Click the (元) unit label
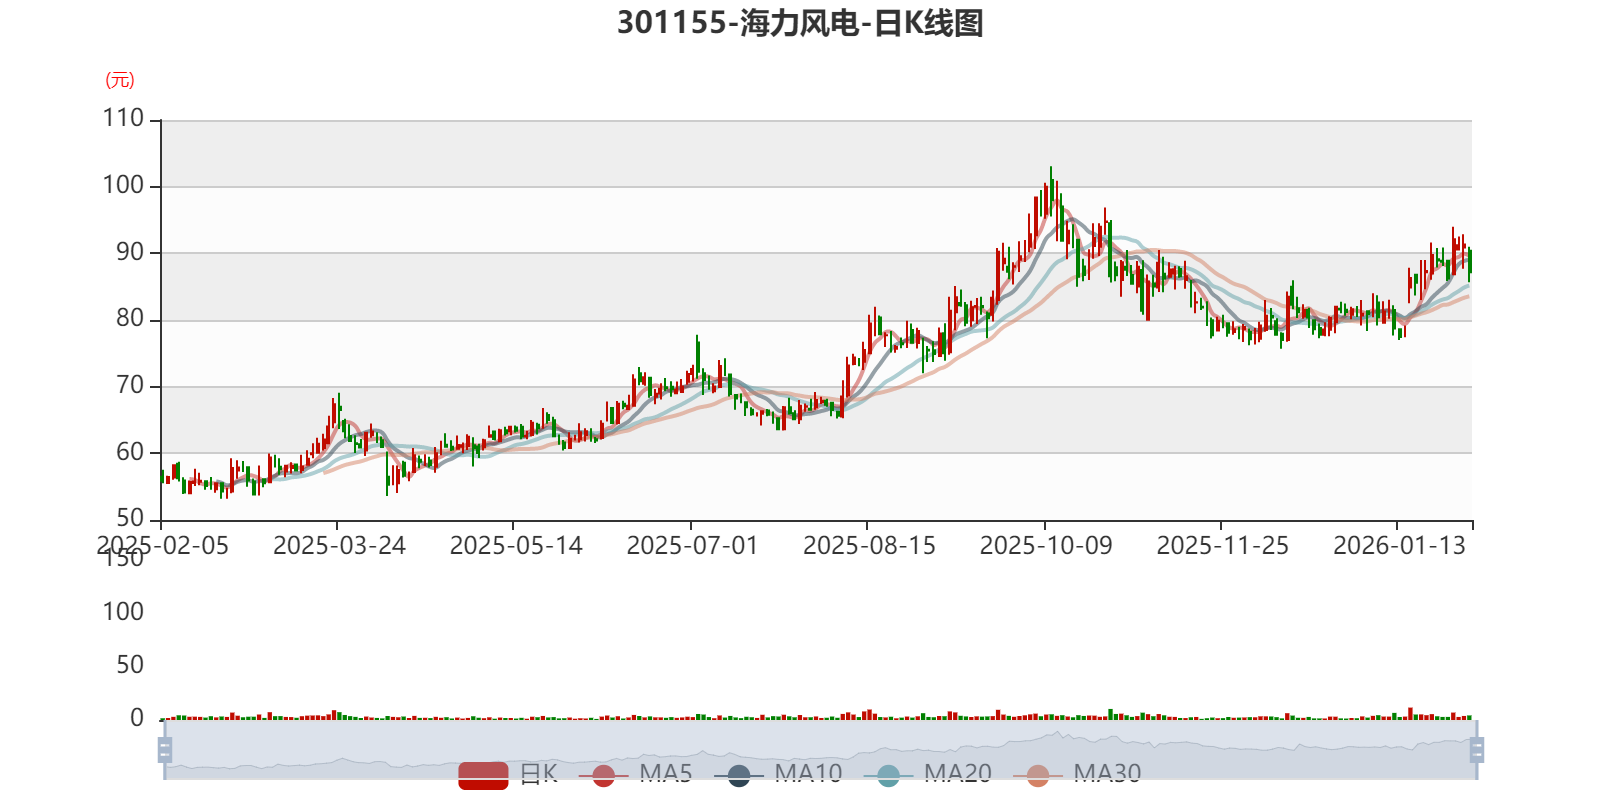This screenshot has width=1600, height=800. [120, 80]
